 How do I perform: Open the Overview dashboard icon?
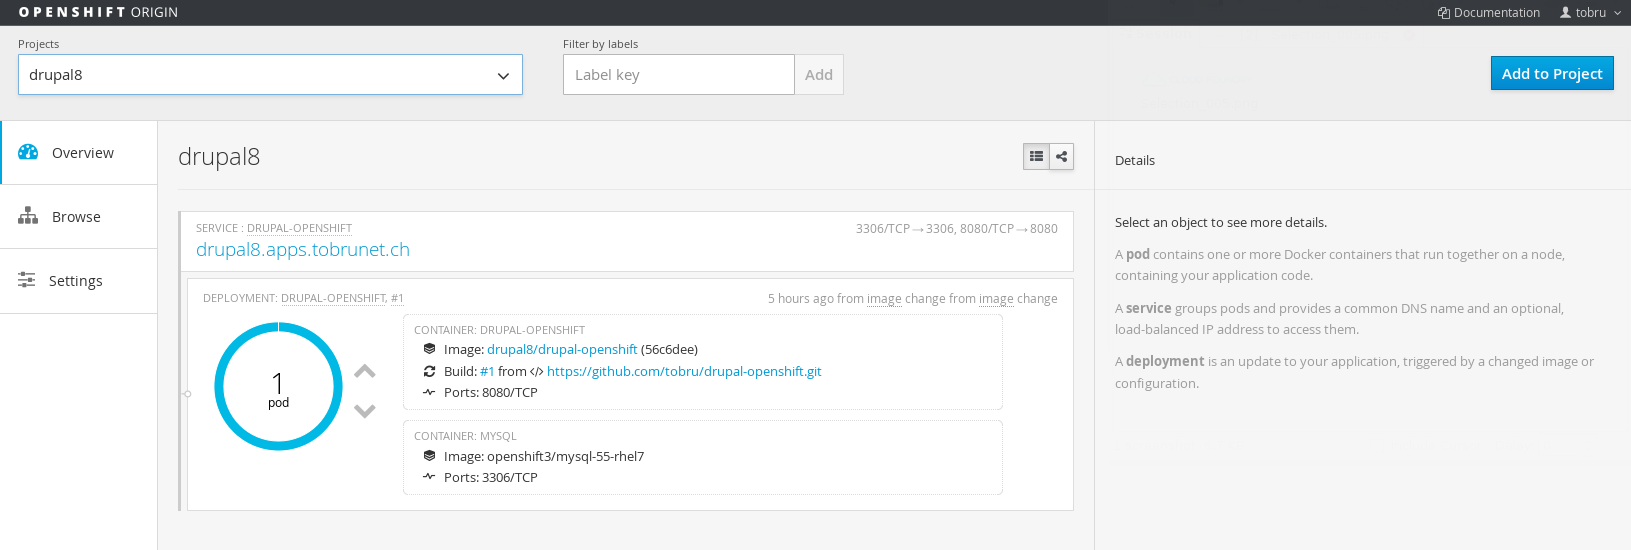(28, 152)
